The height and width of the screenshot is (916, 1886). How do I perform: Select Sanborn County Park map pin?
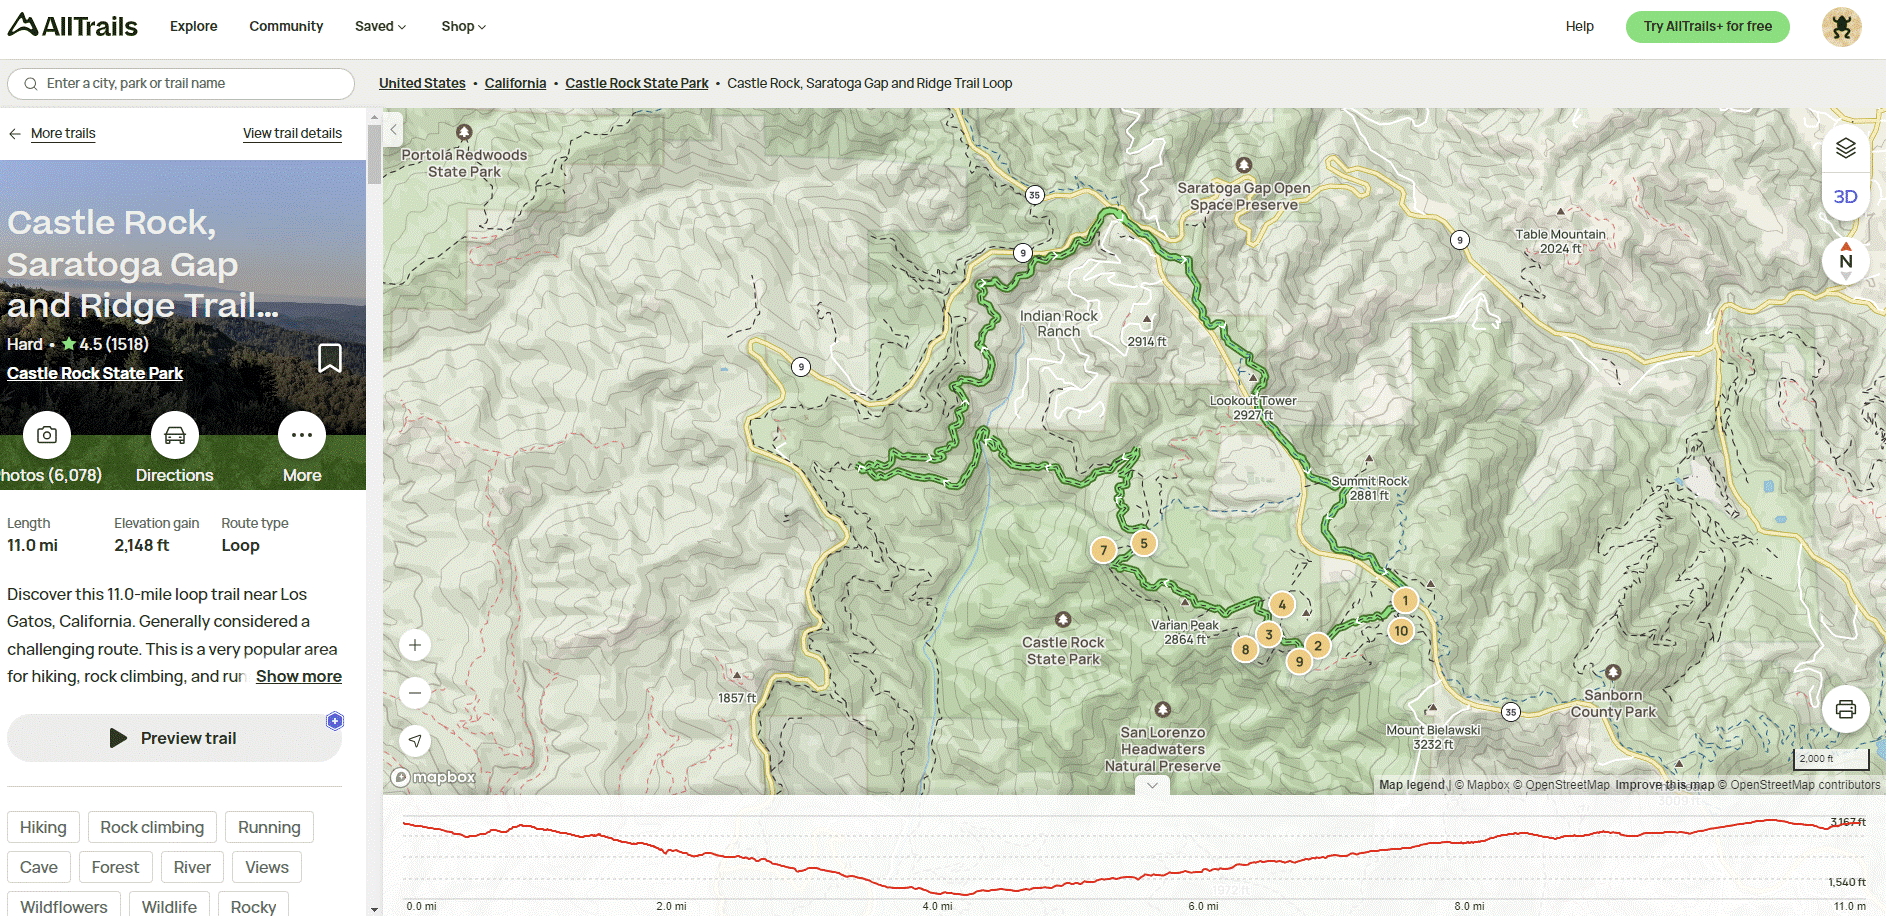click(x=1613, y=672)
